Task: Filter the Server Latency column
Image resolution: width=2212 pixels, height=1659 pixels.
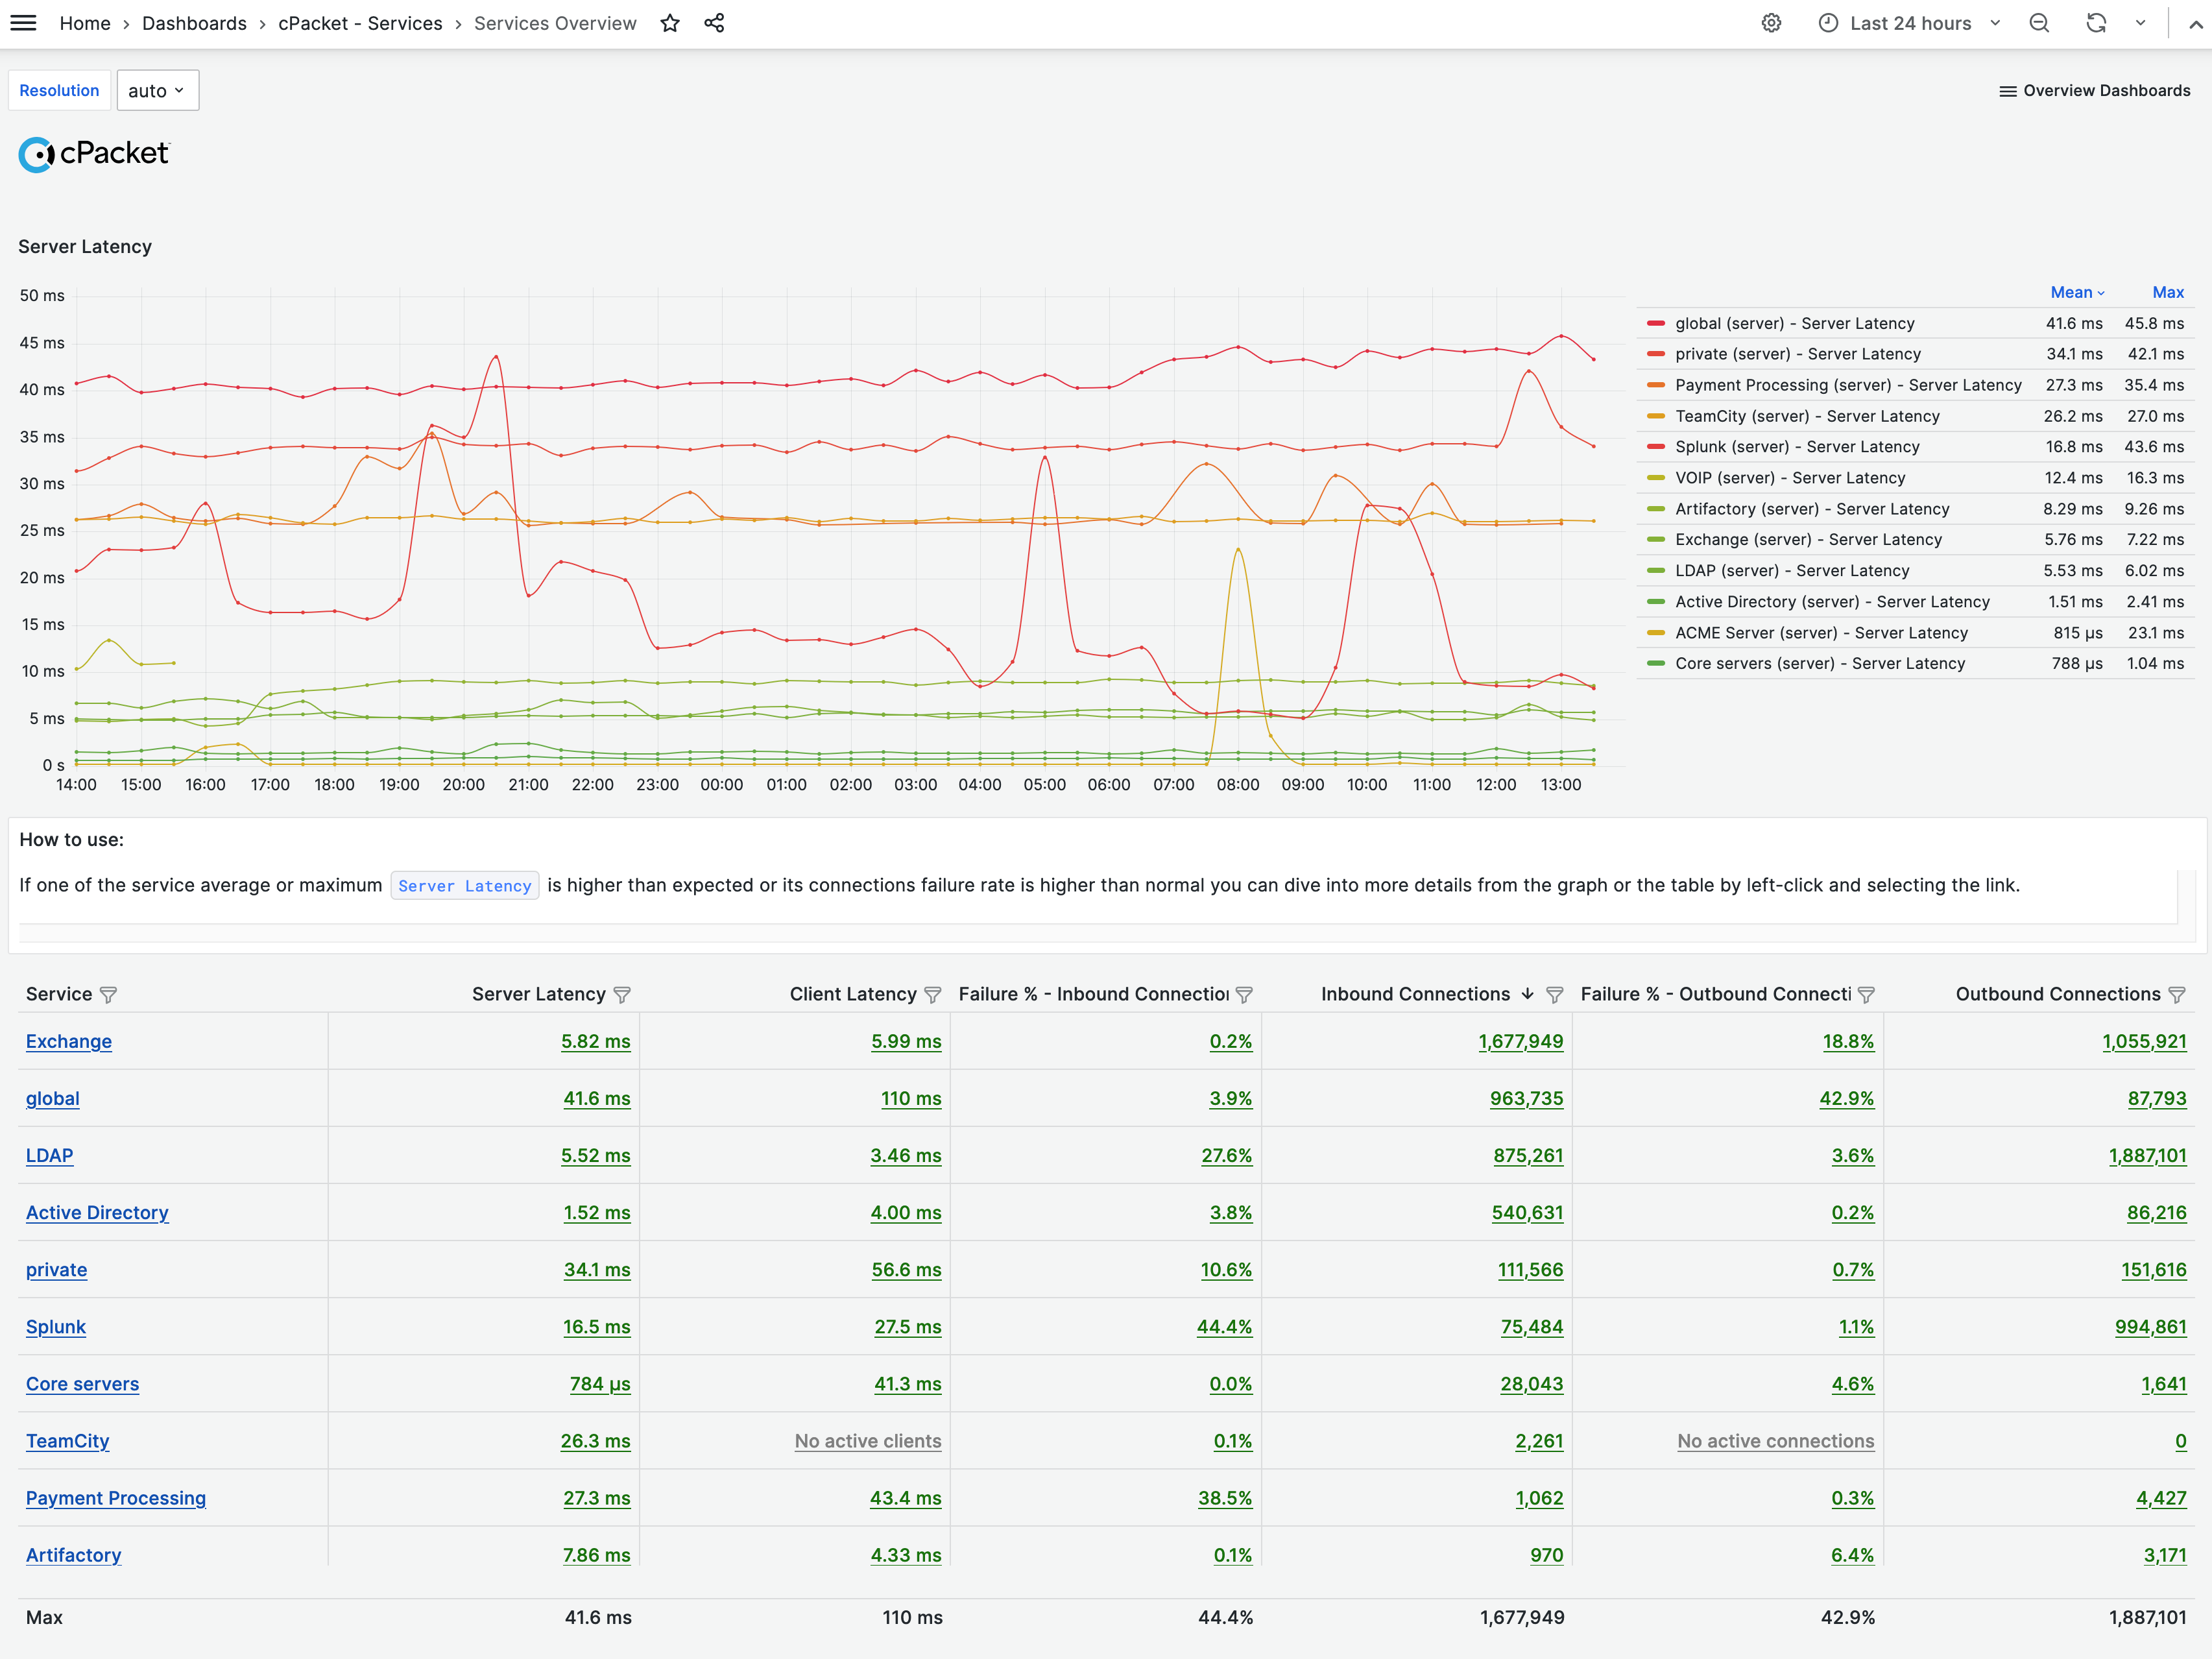Action: pyautogui.click(x=622, y=995)
